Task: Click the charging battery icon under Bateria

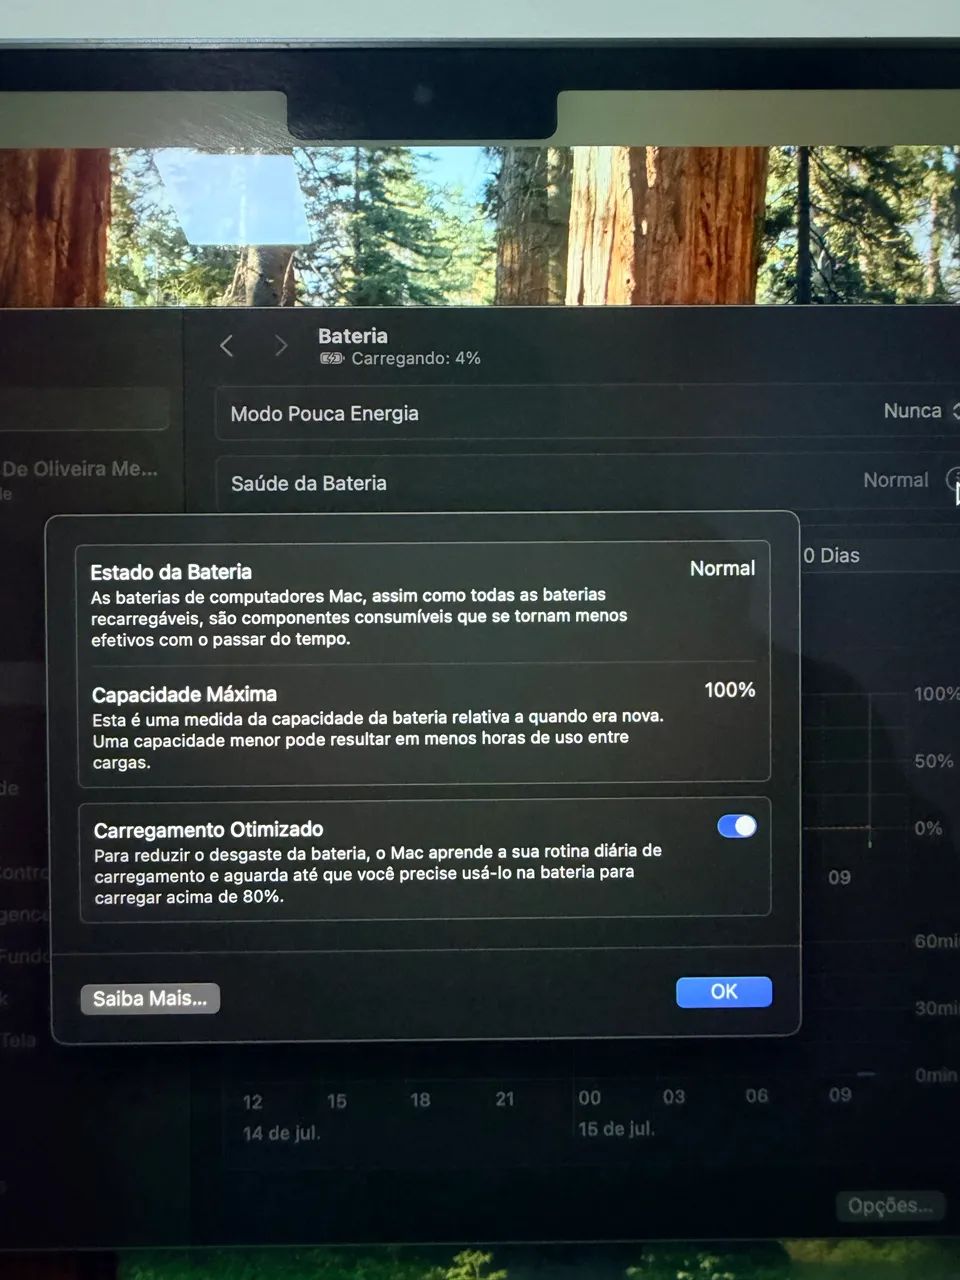Action: coord(332,358)
